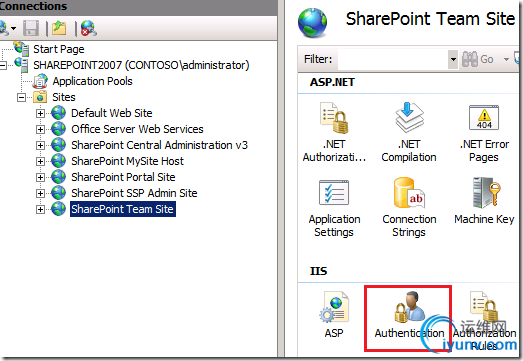Screen dimensions: 523x361
Task: Open IIS Authorization Rules feature
Action: tap(484, 320)
